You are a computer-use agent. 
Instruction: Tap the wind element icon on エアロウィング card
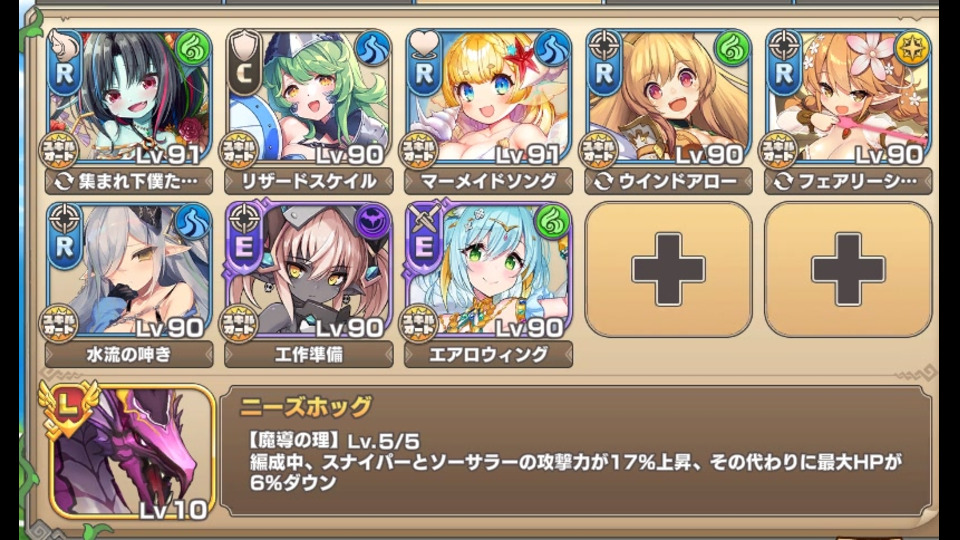click(x=552, y=222)
